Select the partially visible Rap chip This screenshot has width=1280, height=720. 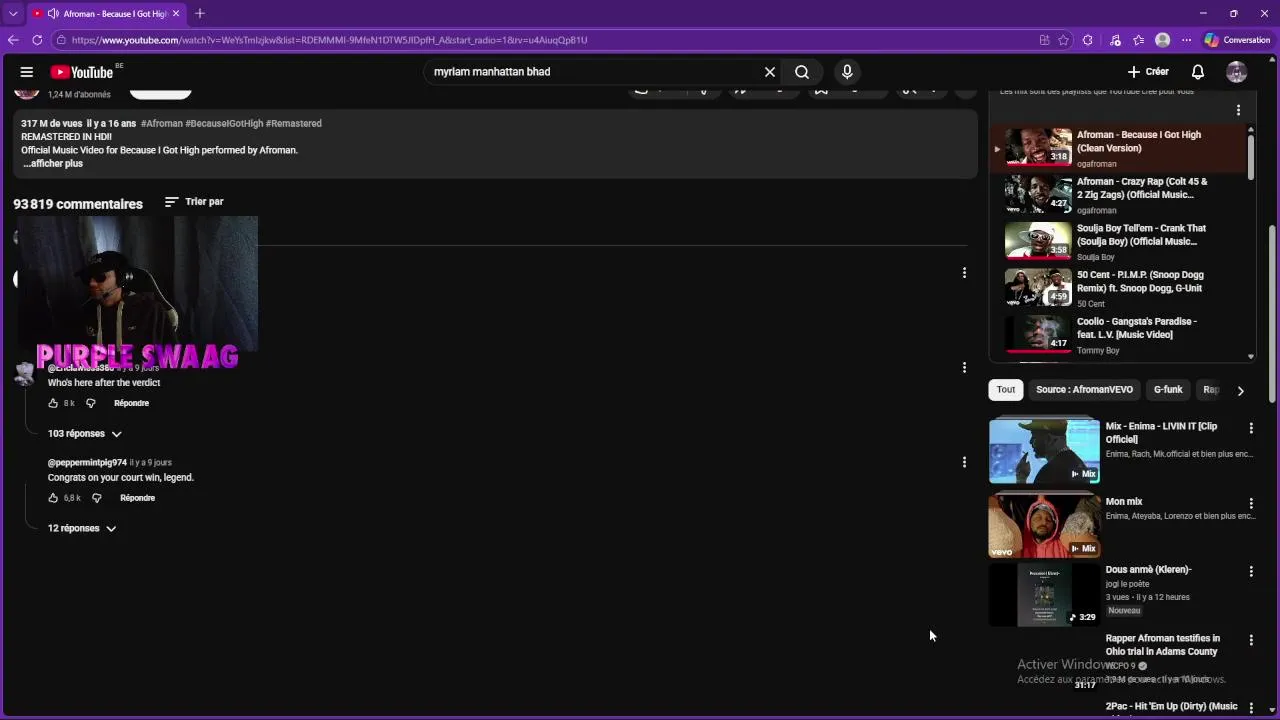click(x=1210, y=390)
